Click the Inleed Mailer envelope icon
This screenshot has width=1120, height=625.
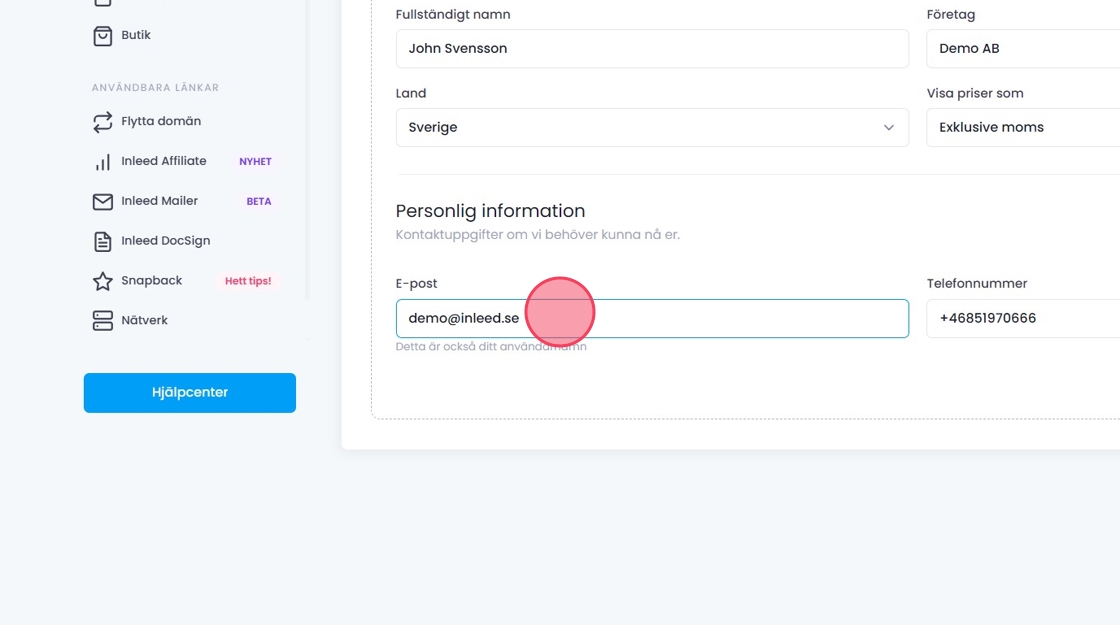(x=102, y=202)
